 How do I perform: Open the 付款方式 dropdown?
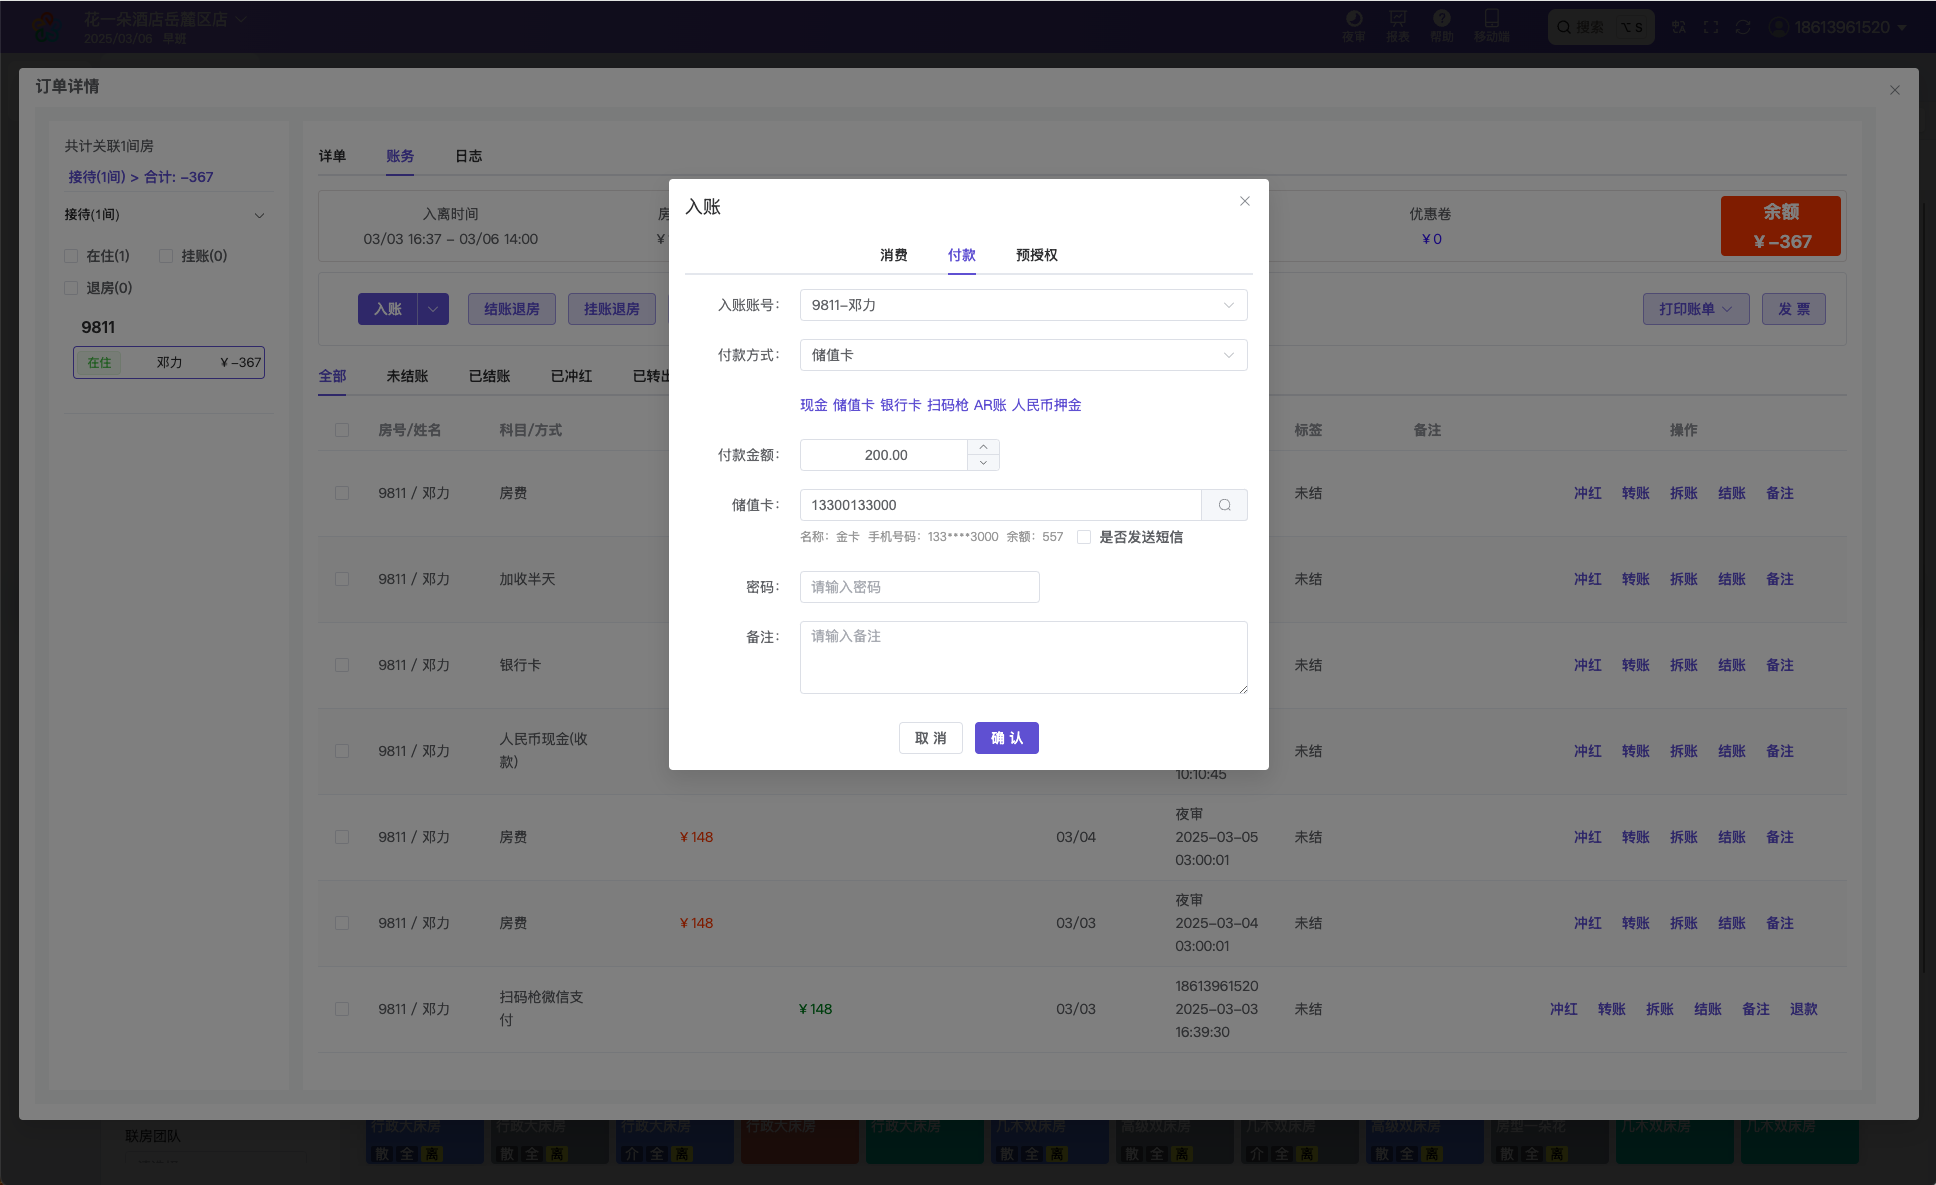1023,355
